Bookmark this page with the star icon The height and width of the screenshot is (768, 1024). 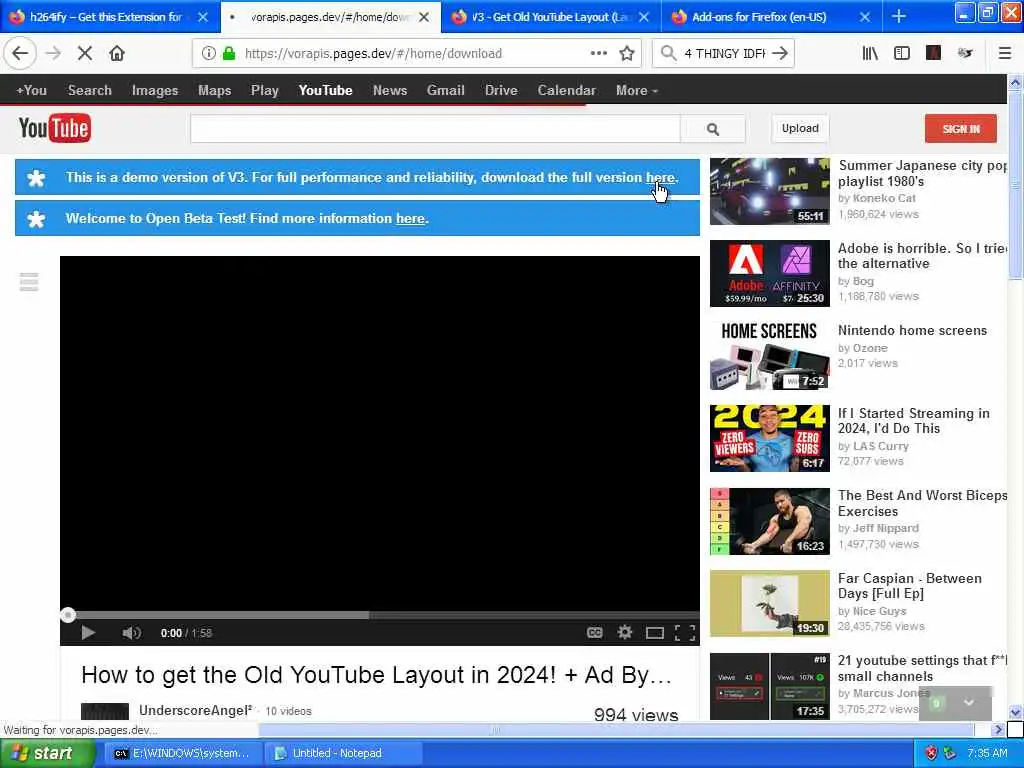[x=627, y=54]
